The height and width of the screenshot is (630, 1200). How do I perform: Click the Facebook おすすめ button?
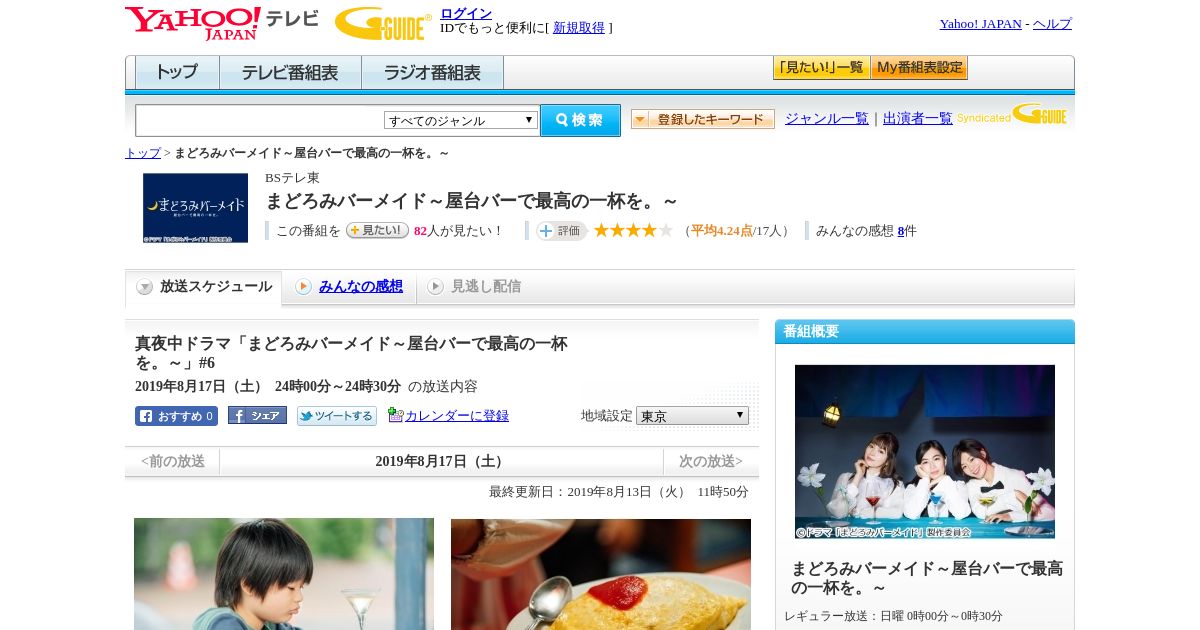click(176, 416)
